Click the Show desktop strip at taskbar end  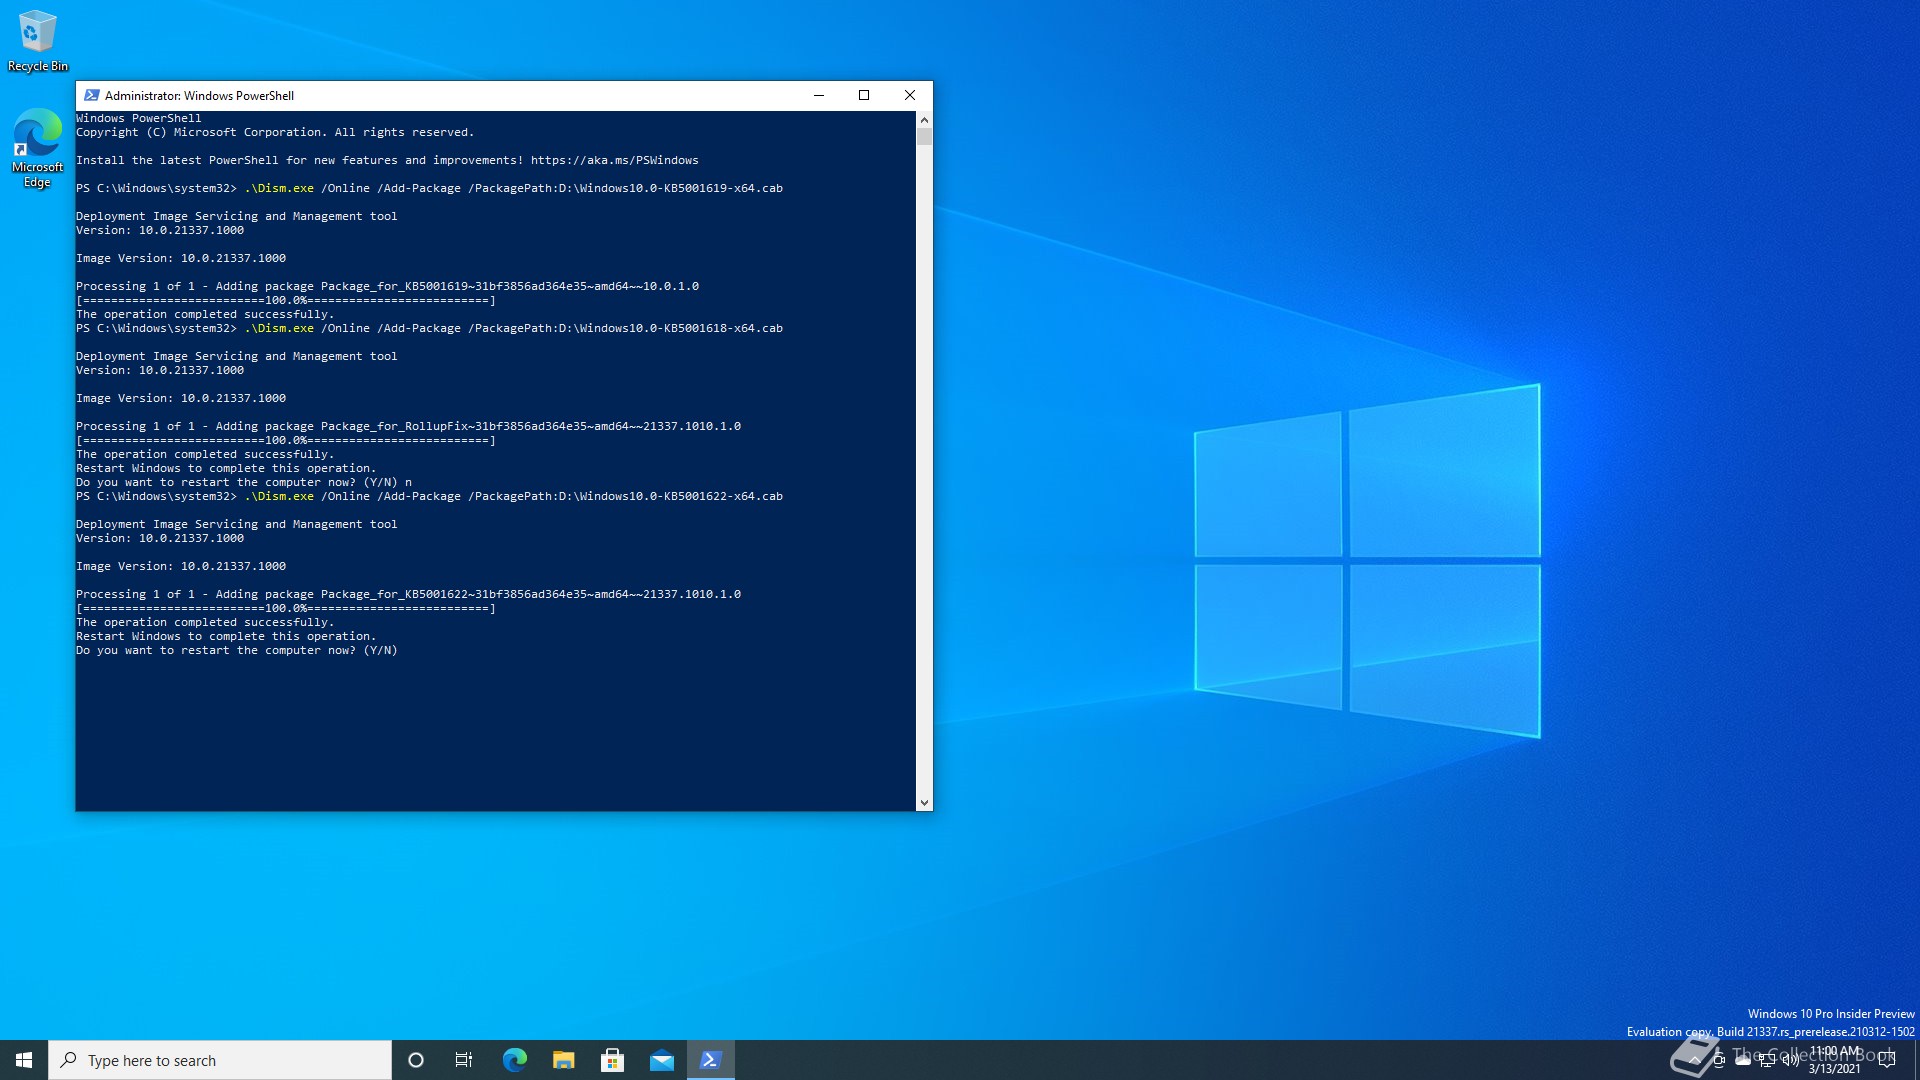point(1916,1060)
